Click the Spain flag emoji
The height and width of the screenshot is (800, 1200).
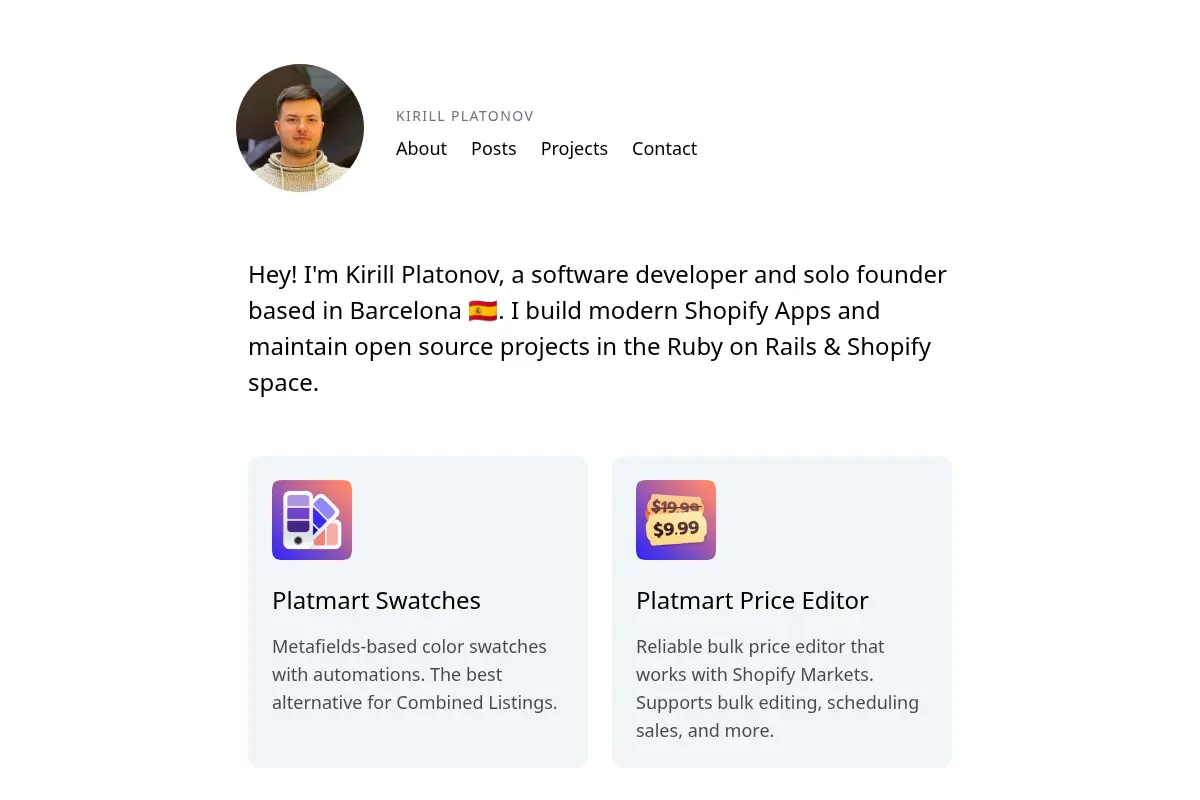pyautogui.click(x=482, y=311)
